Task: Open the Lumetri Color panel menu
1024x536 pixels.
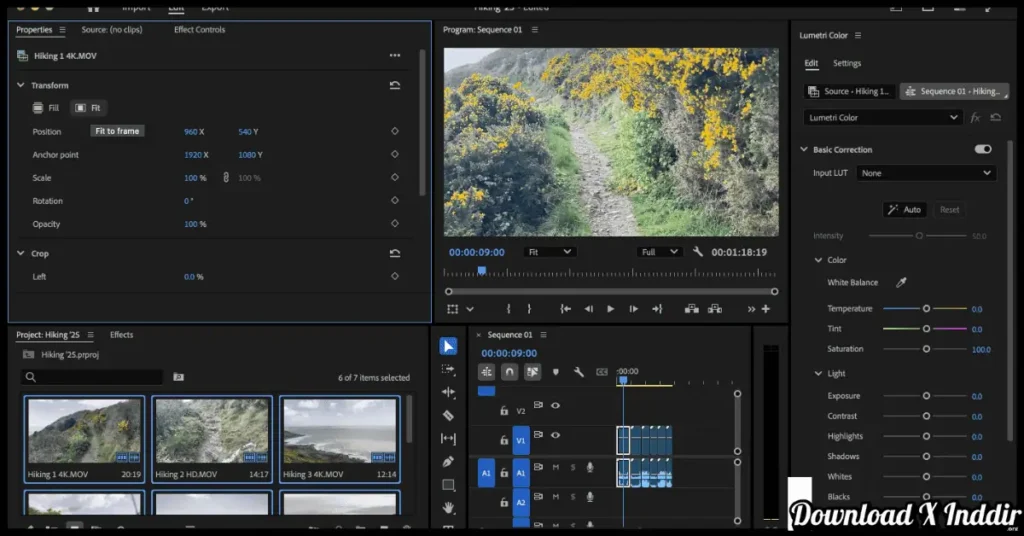Action: (857, 35)
